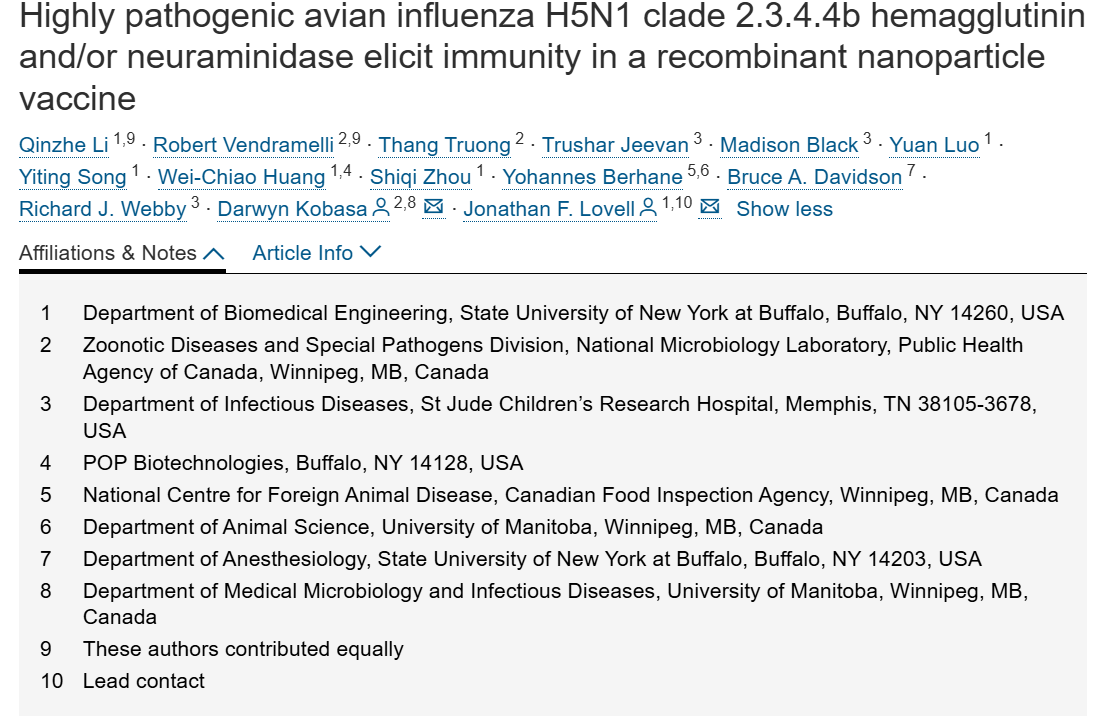The height and width of the screenshot is (720, 1100).
Task: Open the Article Info tab
Action: [x=316, y=253]
